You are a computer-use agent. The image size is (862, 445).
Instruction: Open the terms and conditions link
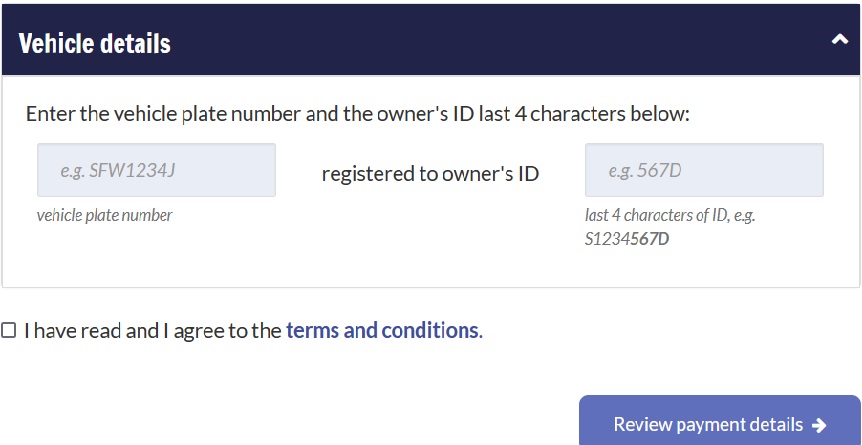384,330
